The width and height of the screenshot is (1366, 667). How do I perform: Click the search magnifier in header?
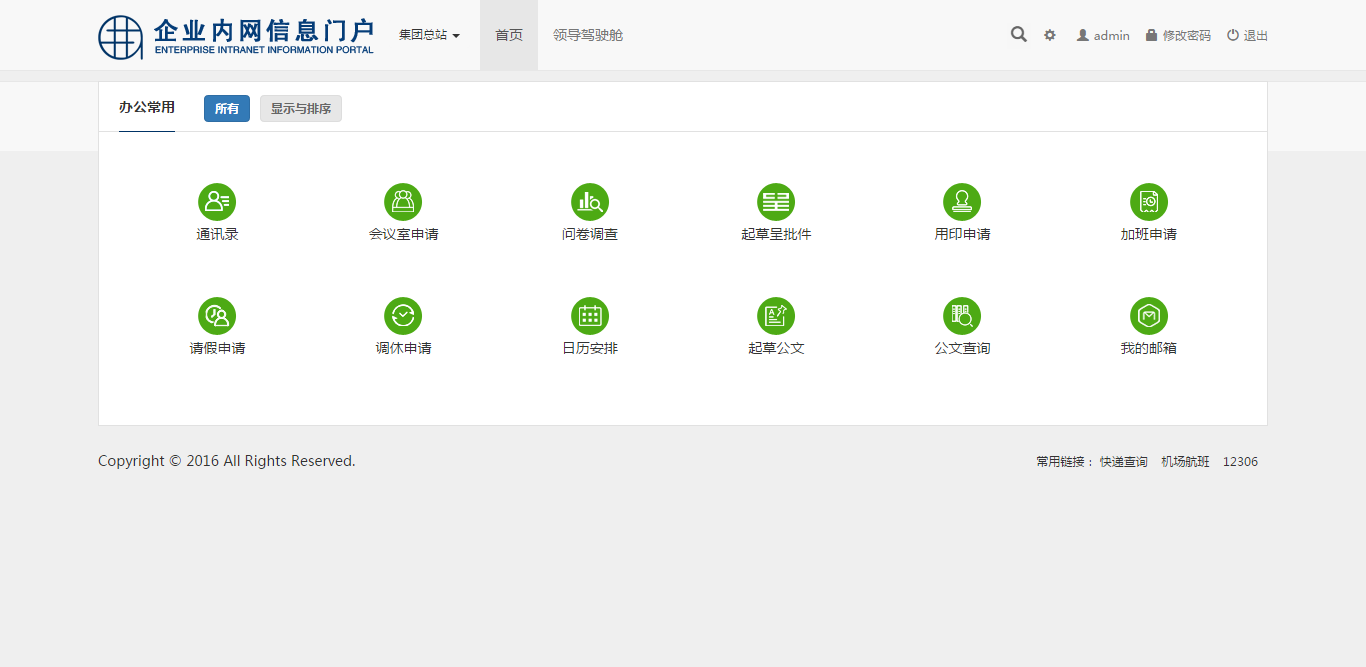click(x=1018, y=35)
